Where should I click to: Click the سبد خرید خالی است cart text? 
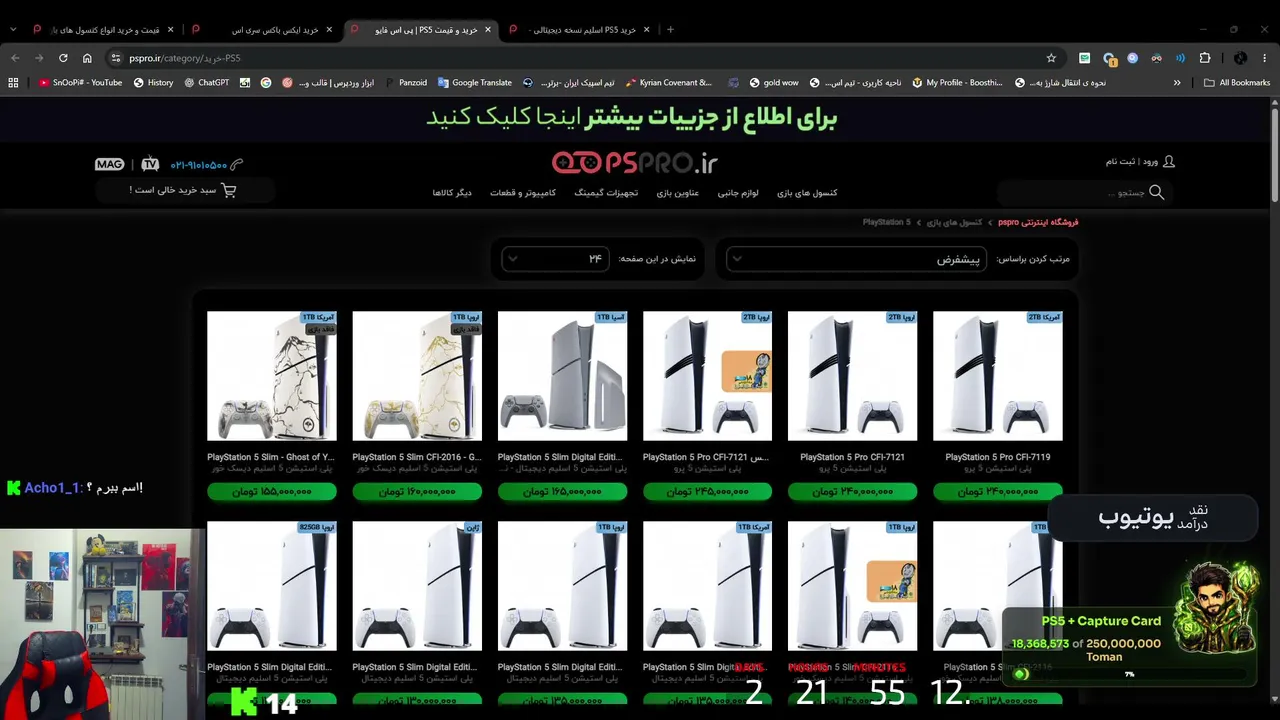(172, 190)
